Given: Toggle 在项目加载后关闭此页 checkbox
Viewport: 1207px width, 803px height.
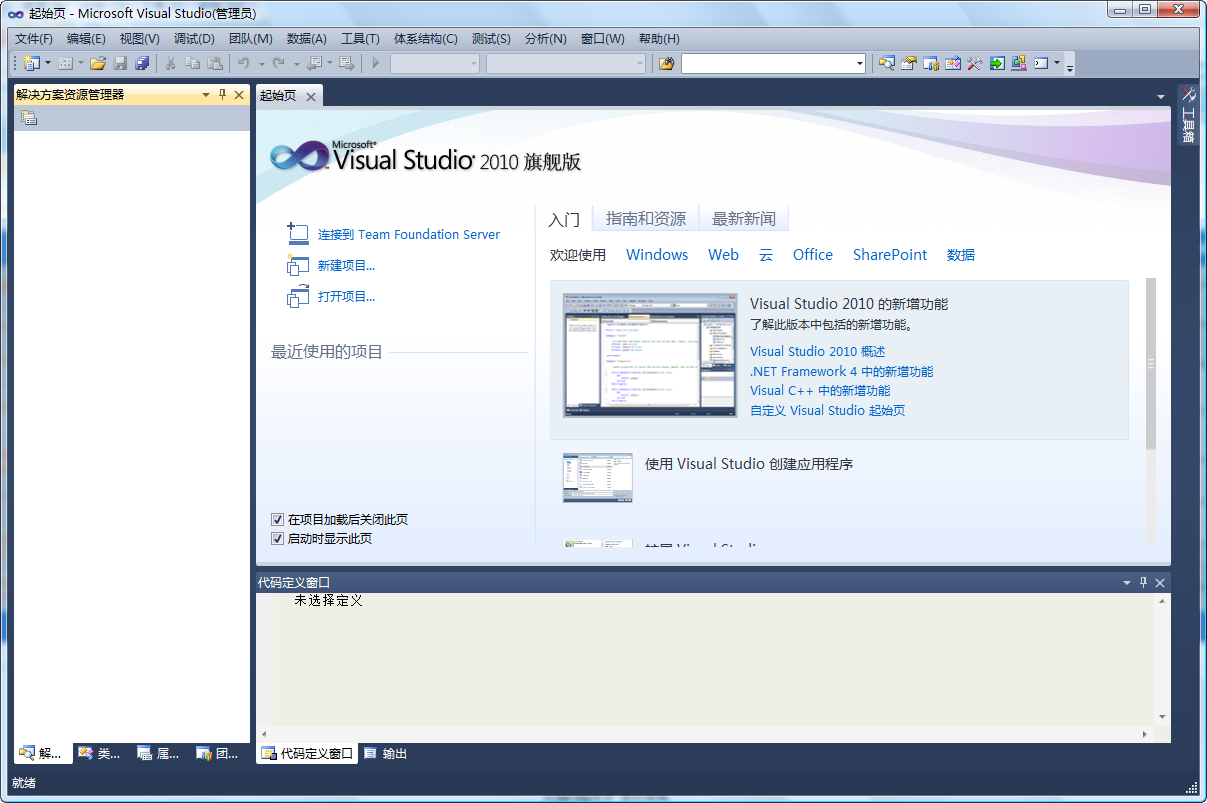Looking at the screenshot, I should 278,520.
